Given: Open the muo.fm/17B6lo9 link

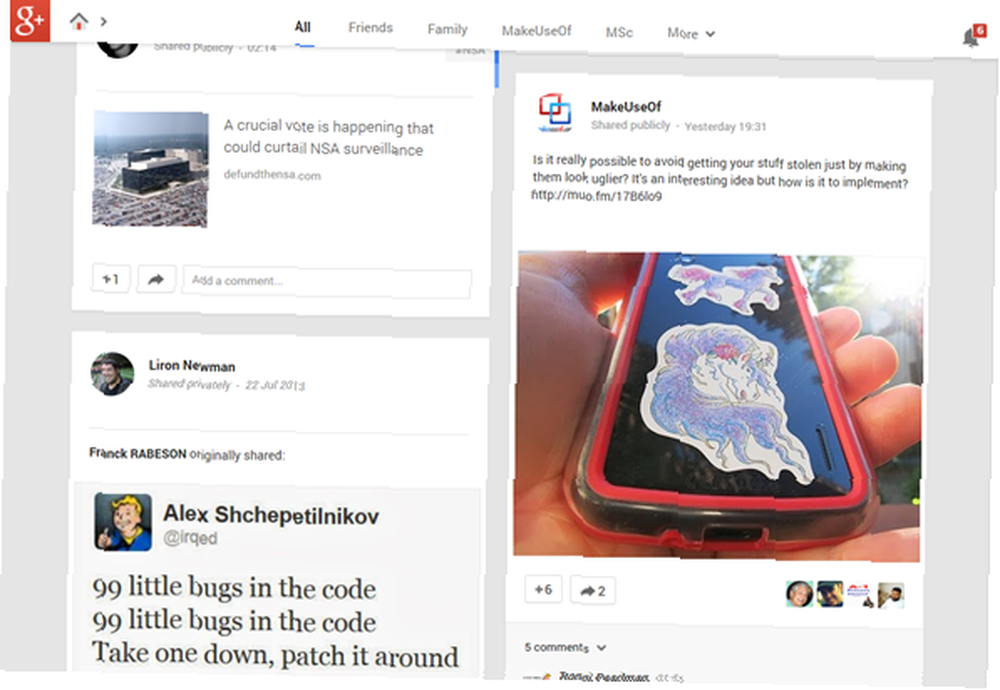Looking at the screenshot, I should click(x=596, y=195).
